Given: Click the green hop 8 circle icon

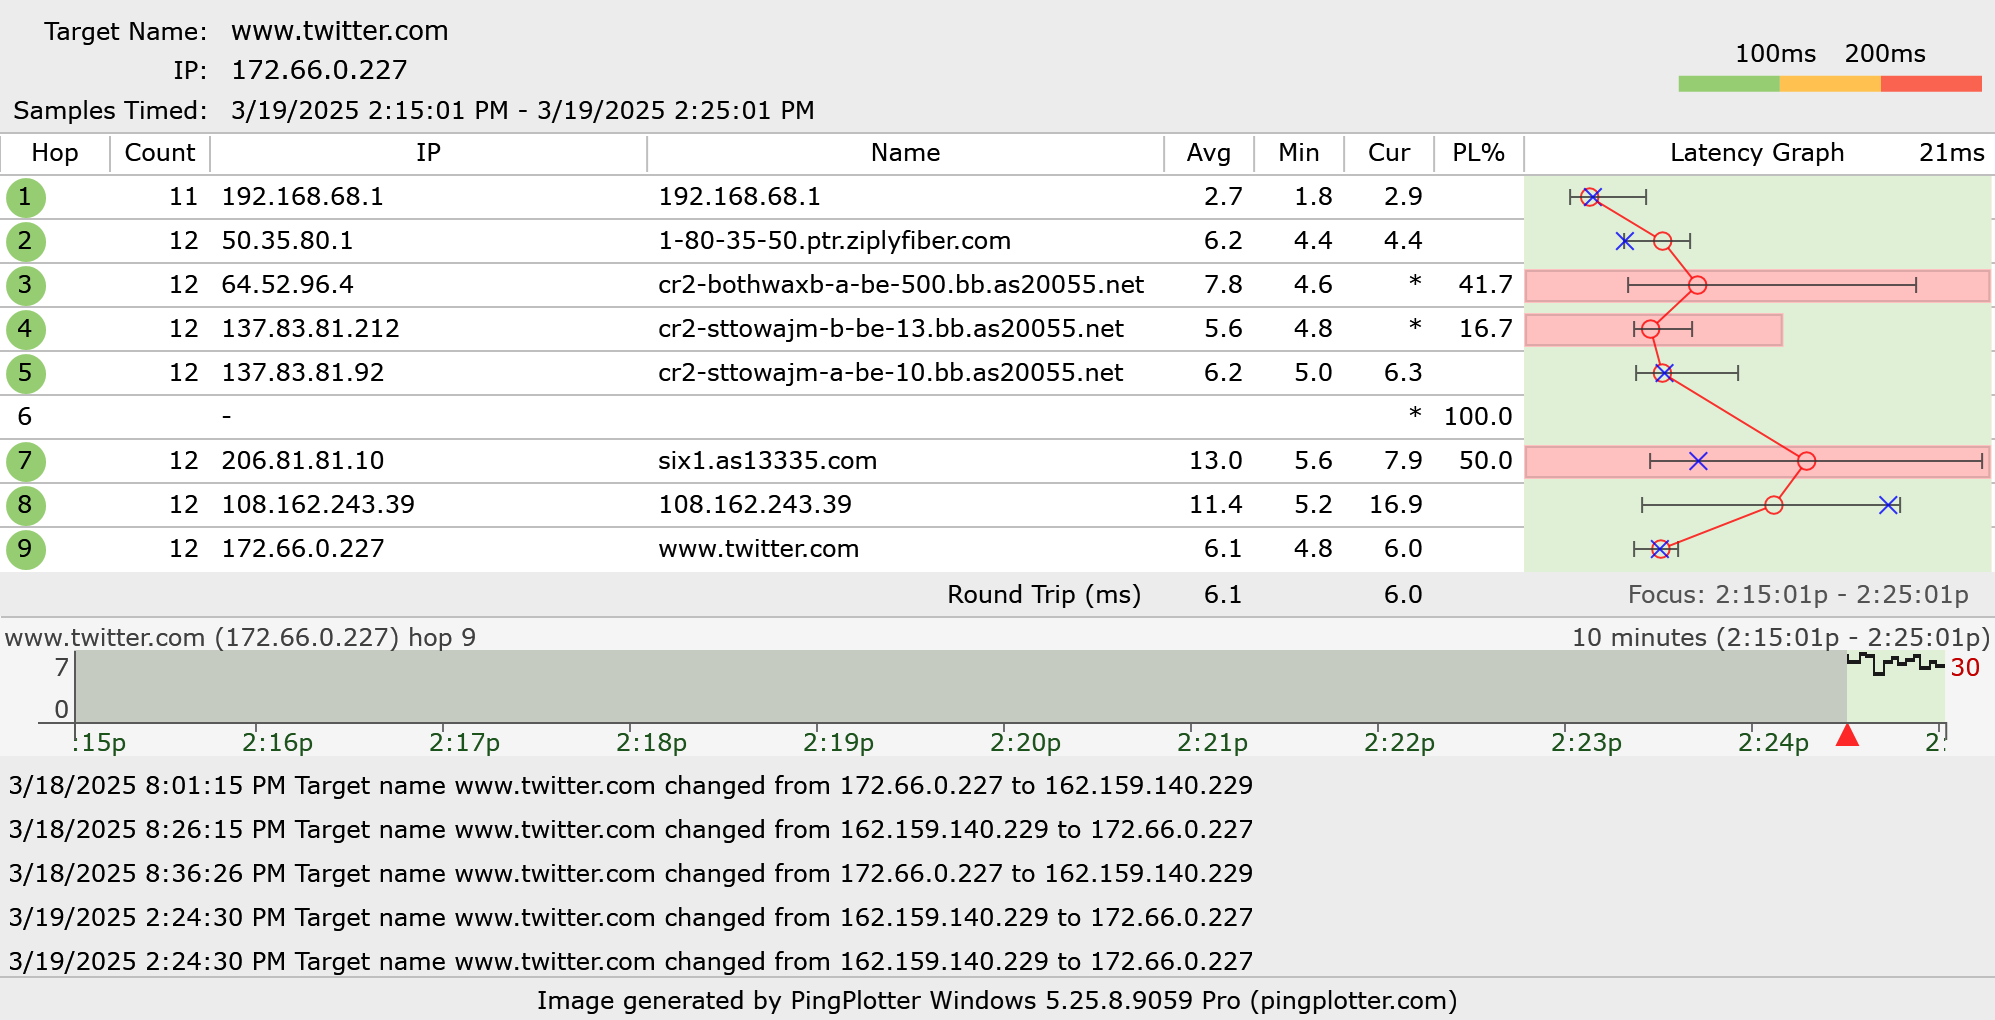Looking at the screenshot, I should [x=25, y=505].
